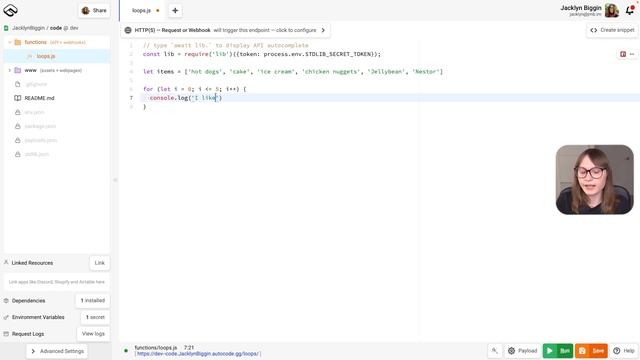Click the green status dot in bottom bar
The width and height of the screenshot is (640, 360).
coord(126,351)
